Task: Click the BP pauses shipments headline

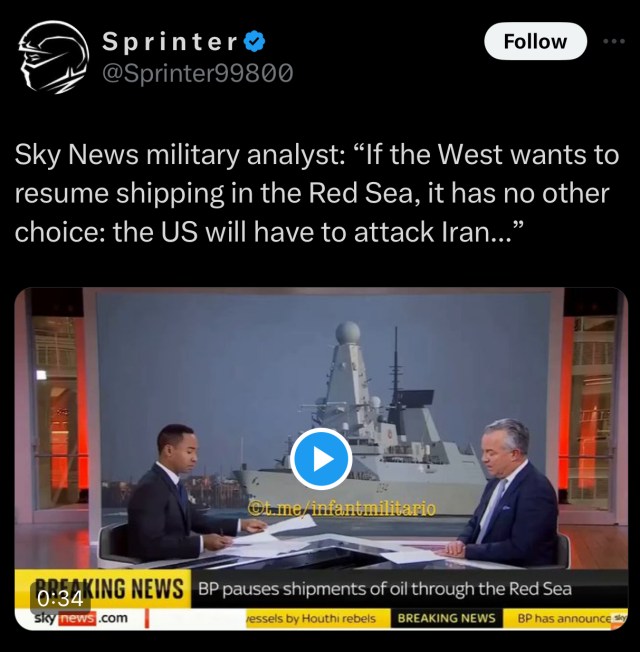Action: click(385, 589)
